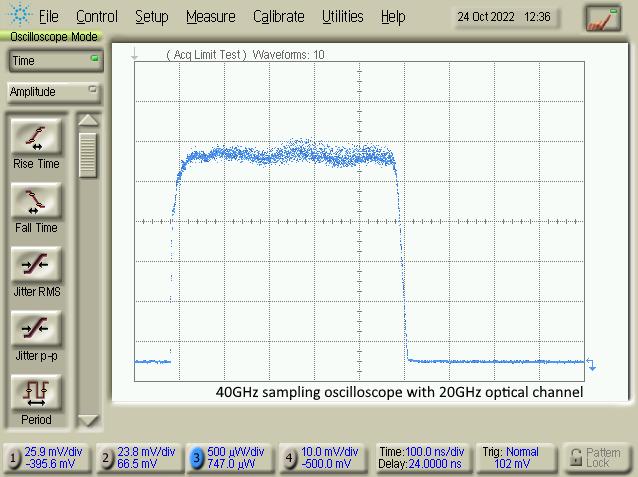The width and height of the screenshot is (638, 477).
Task: Click the Rise Time measurement icon
Action: 36,137
